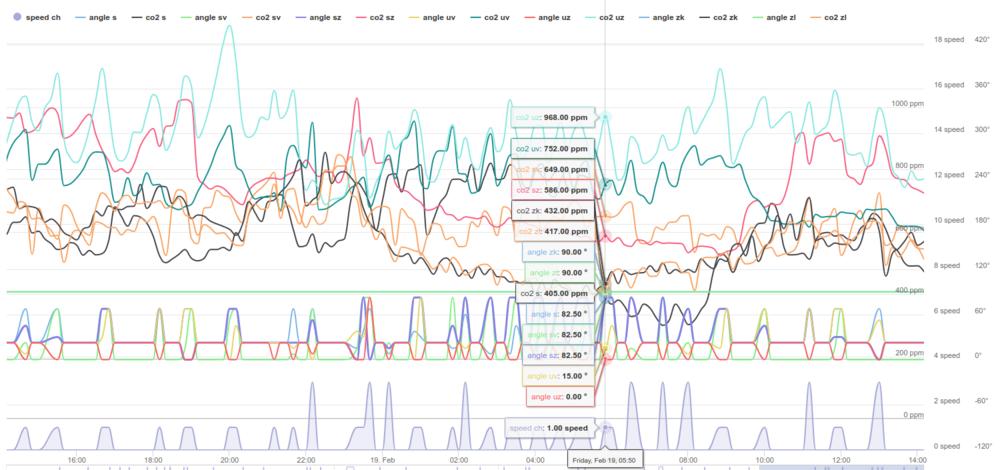Click the 'co2 zk: 432.00 ppm' tooltip
This screenshot has width=1000, height=470.
tap(552, 210)
